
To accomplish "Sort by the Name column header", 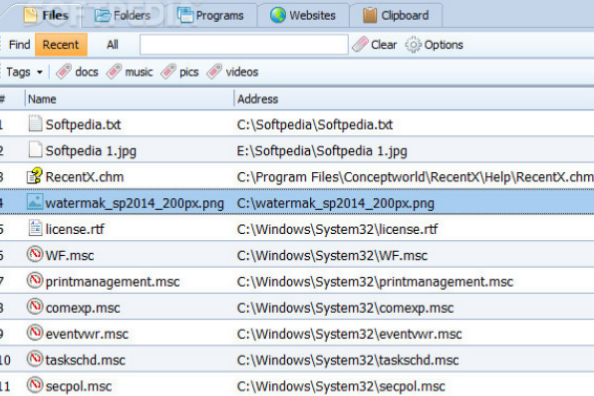I will click(x=129, y=99).
